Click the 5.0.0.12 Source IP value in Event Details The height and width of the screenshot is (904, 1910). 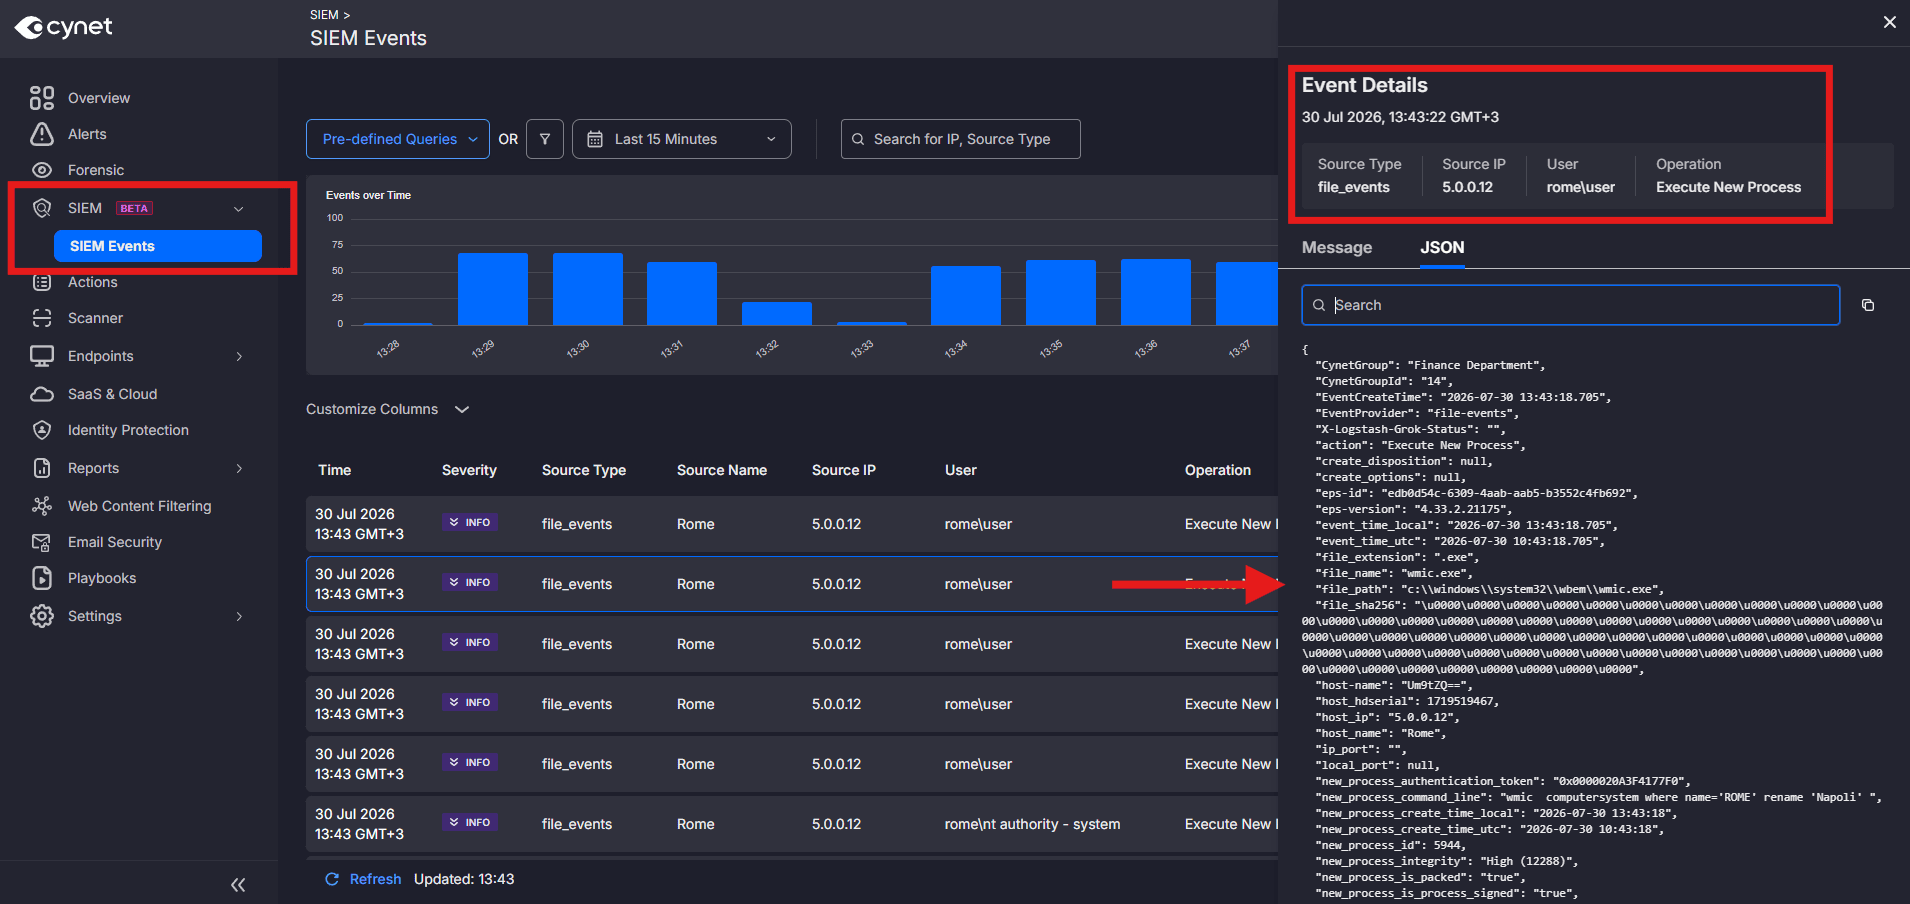1467,187
